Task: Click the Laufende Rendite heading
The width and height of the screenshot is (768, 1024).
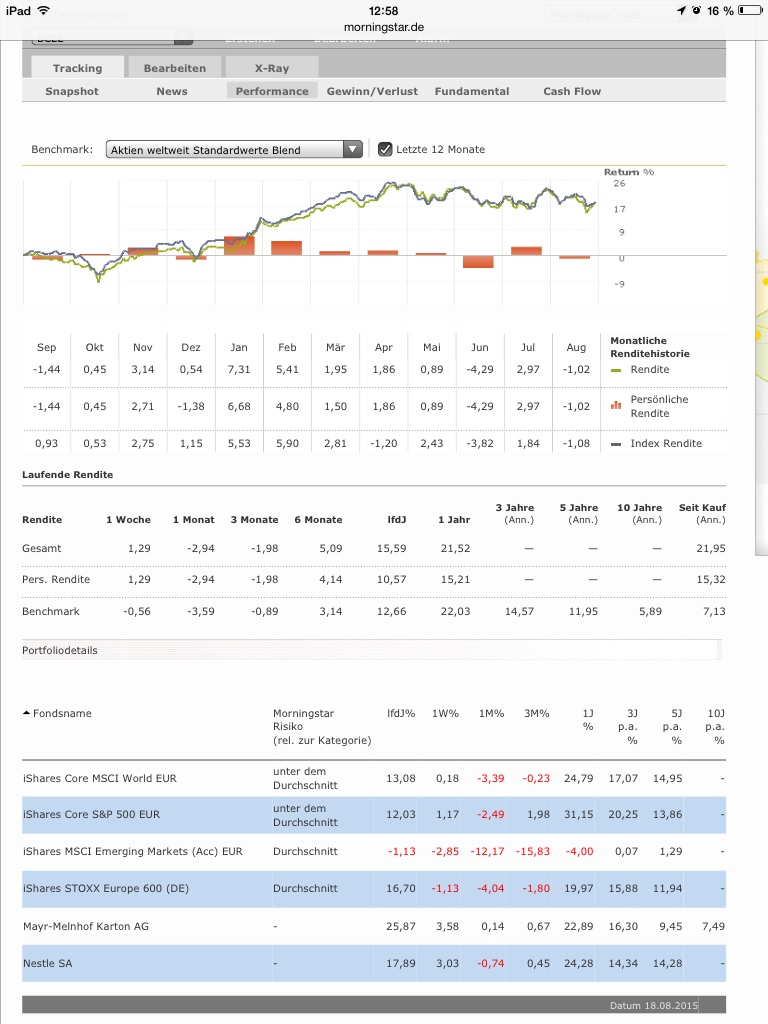Action: (x=67, y=475)
